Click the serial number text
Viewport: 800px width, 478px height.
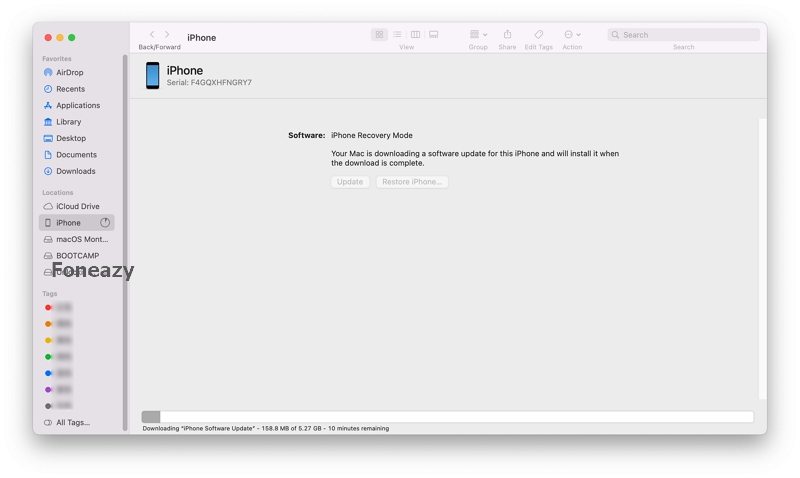209,83
